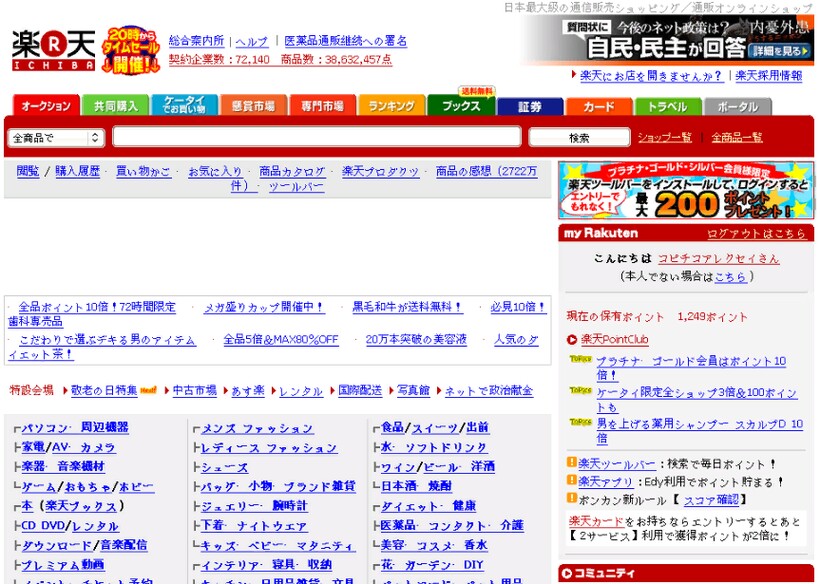Open 黒毛和牛が送料無料 promotion link
Screen dimensions: 820x584
(x=407, y=307)
